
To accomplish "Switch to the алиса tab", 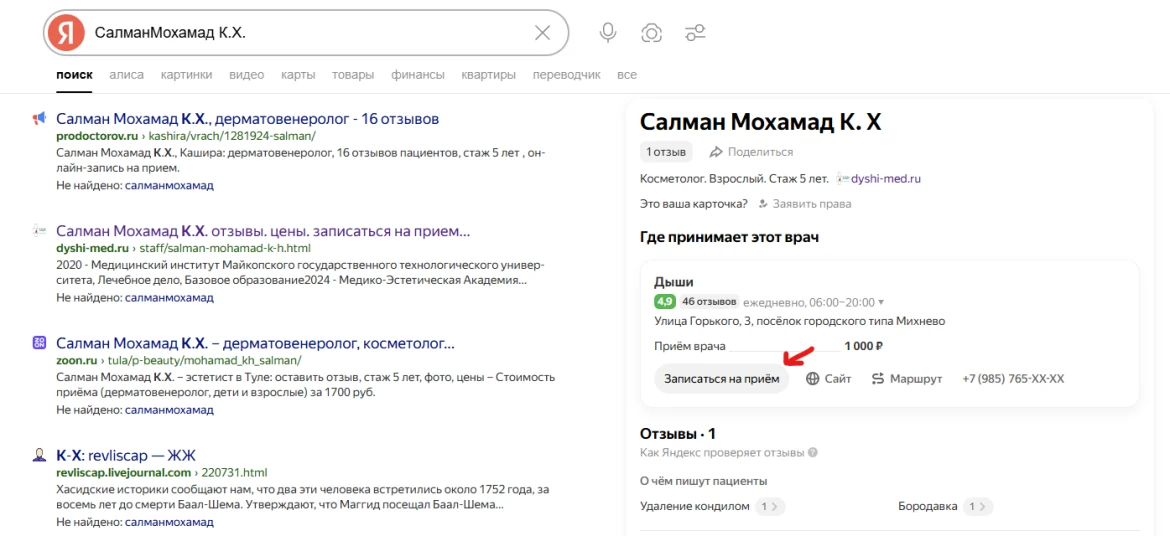I will 127,75.
